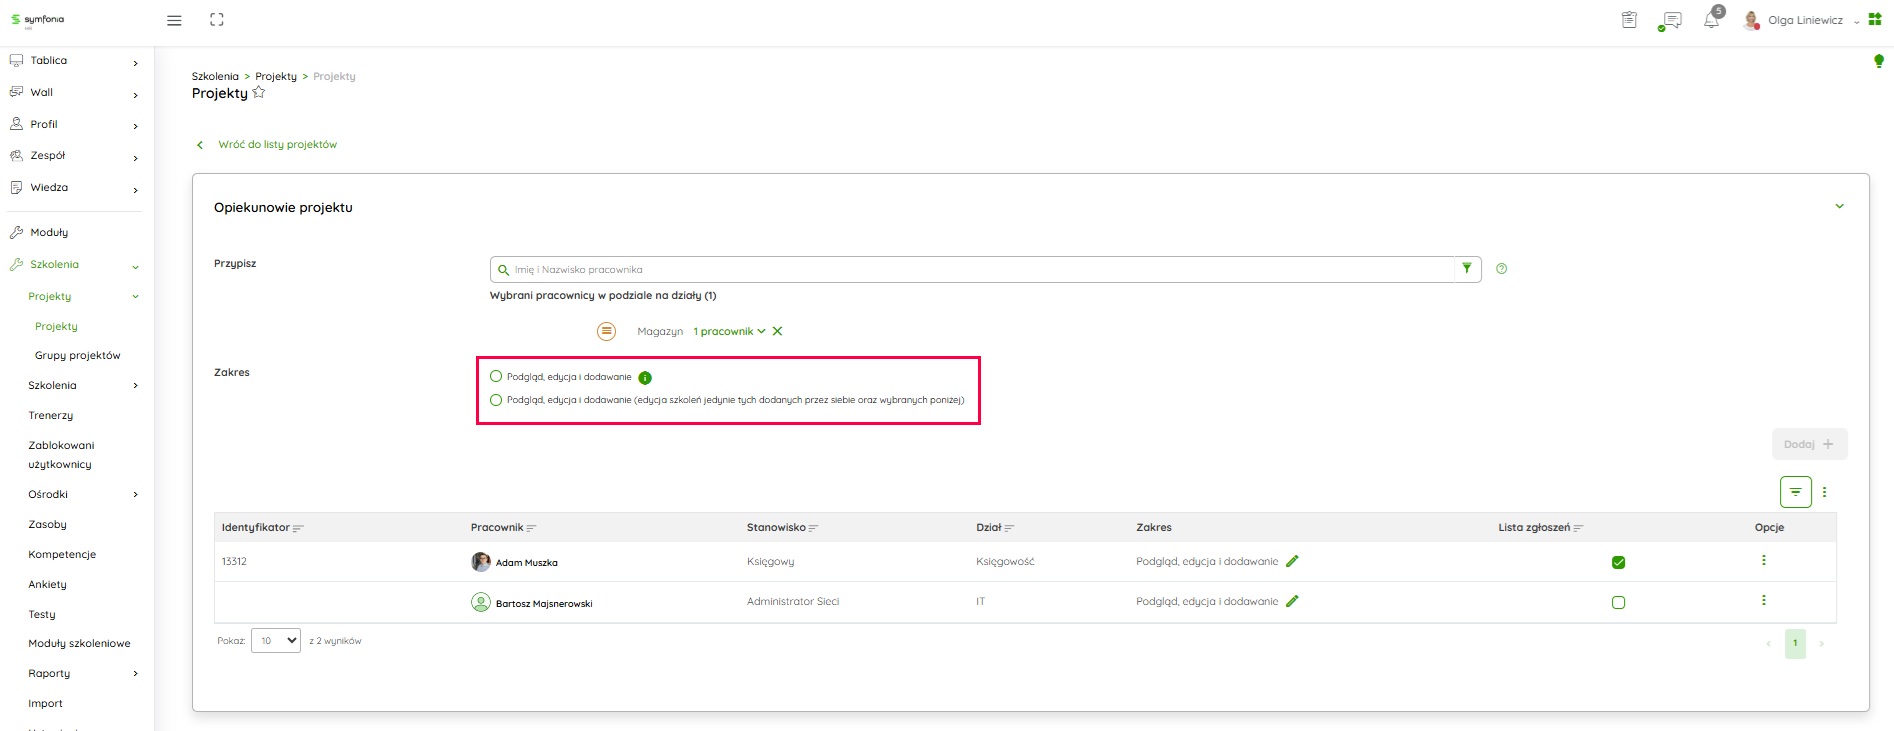
Task: Click 'Wróć do listy projektów' link
Action: point(277,145)
